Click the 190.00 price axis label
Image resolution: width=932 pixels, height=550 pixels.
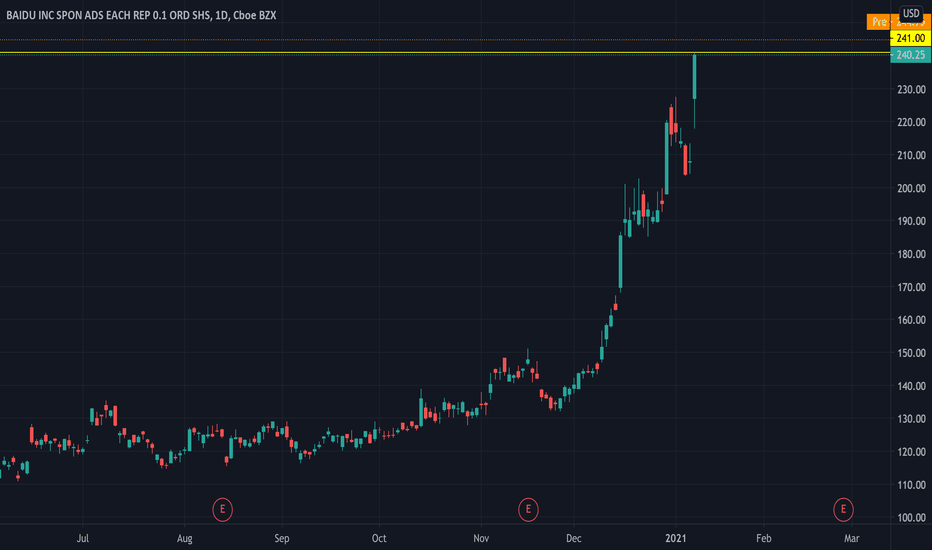pyautogui.click(x=911, y=221)
